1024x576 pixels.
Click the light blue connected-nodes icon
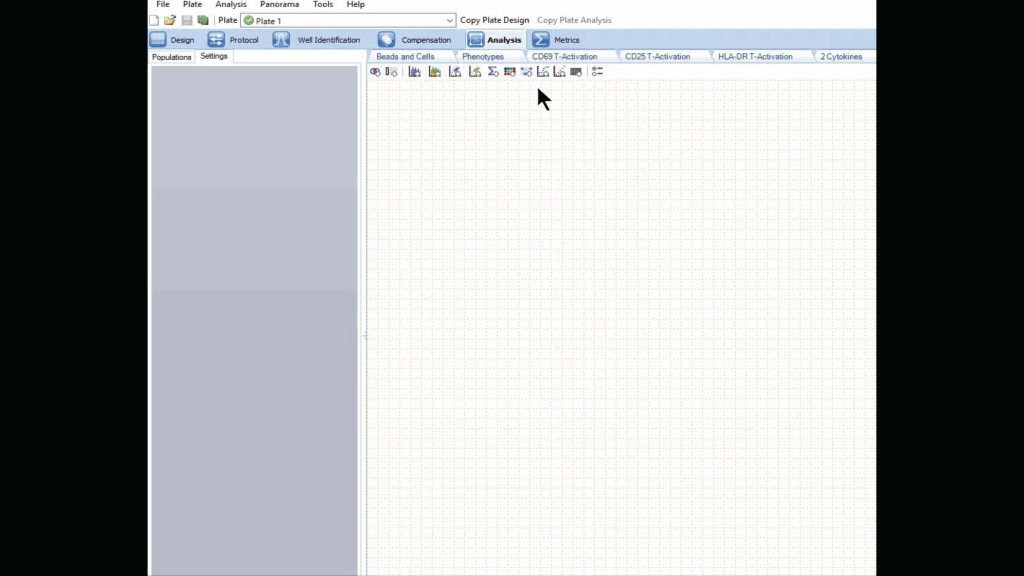click(x=526, y=72)
